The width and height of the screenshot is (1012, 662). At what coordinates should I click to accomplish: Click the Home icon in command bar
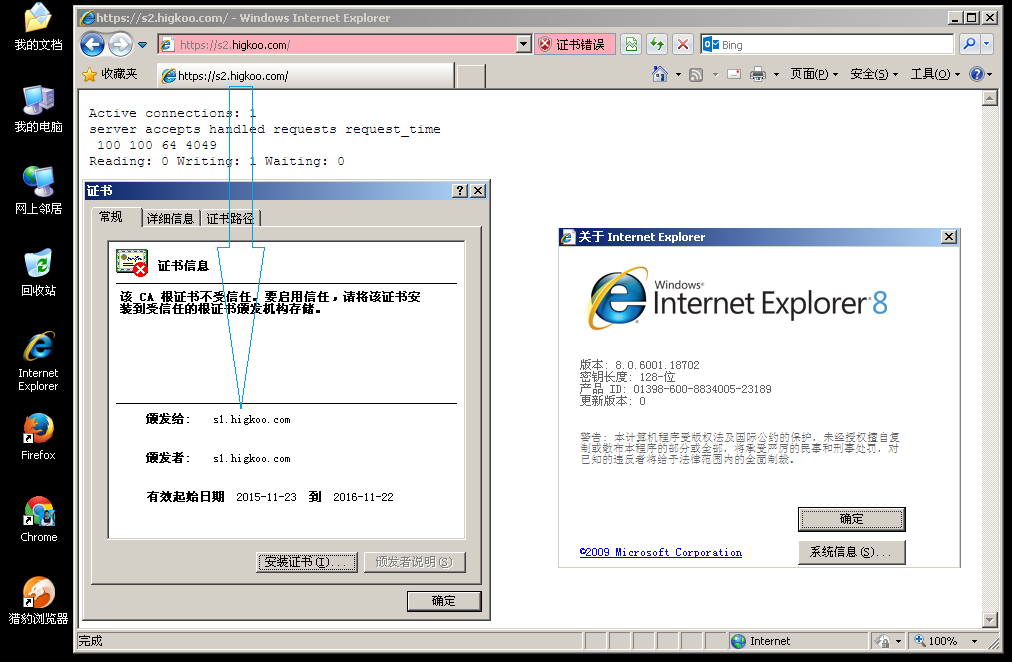(x=659, y=74)
